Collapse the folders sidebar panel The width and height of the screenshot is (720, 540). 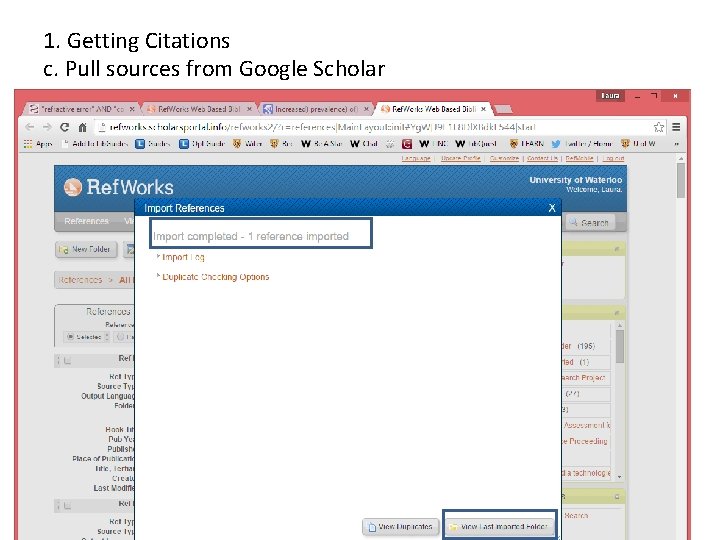click(x=617, y=313)
